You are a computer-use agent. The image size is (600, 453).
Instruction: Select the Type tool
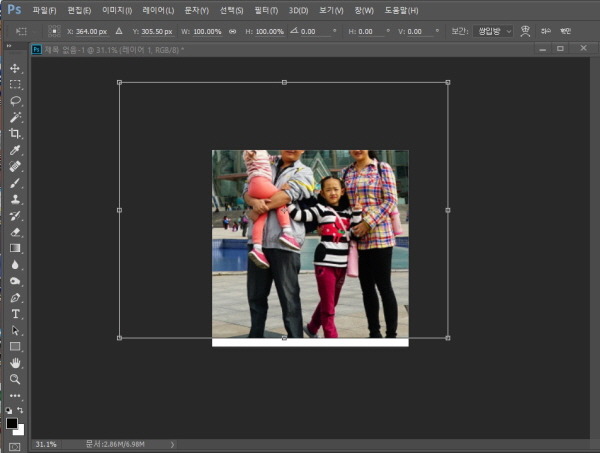click(15, 314)
